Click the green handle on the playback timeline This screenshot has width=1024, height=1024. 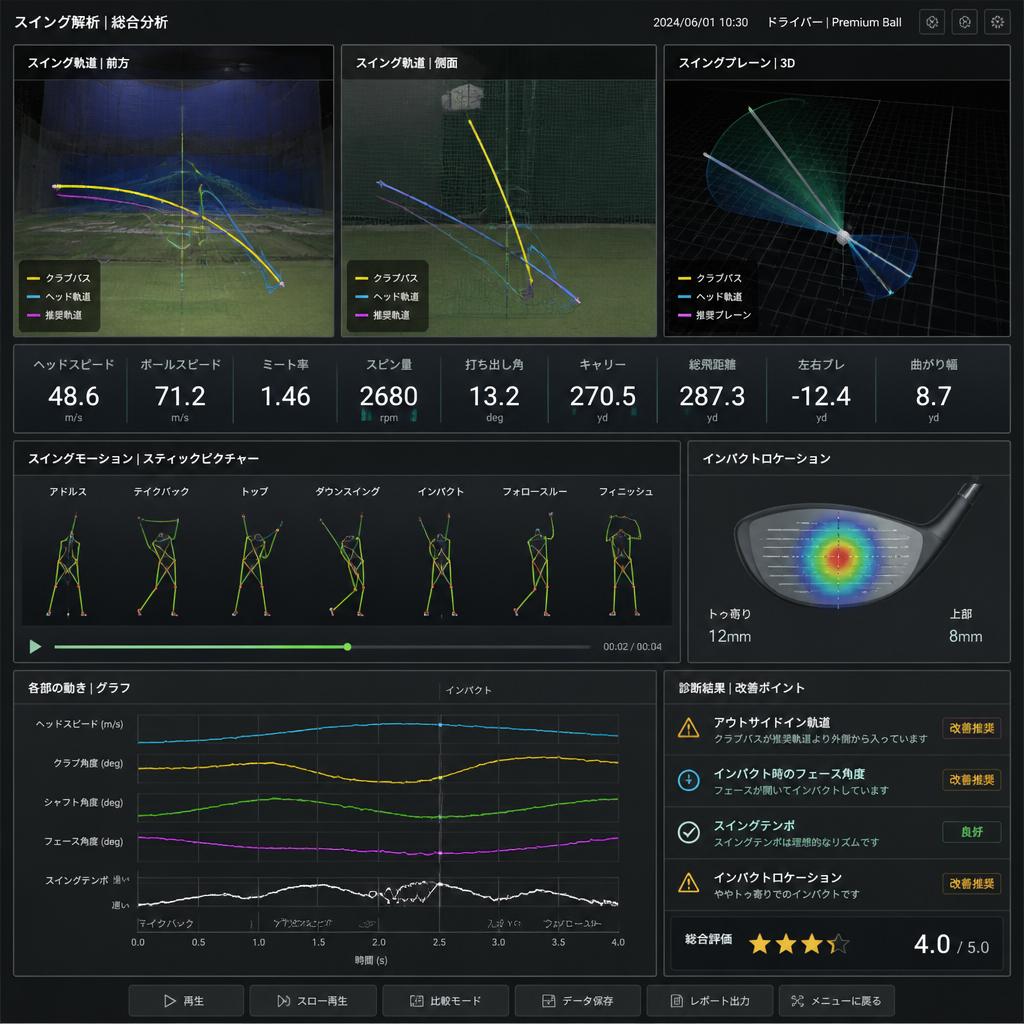click(347, 647)
